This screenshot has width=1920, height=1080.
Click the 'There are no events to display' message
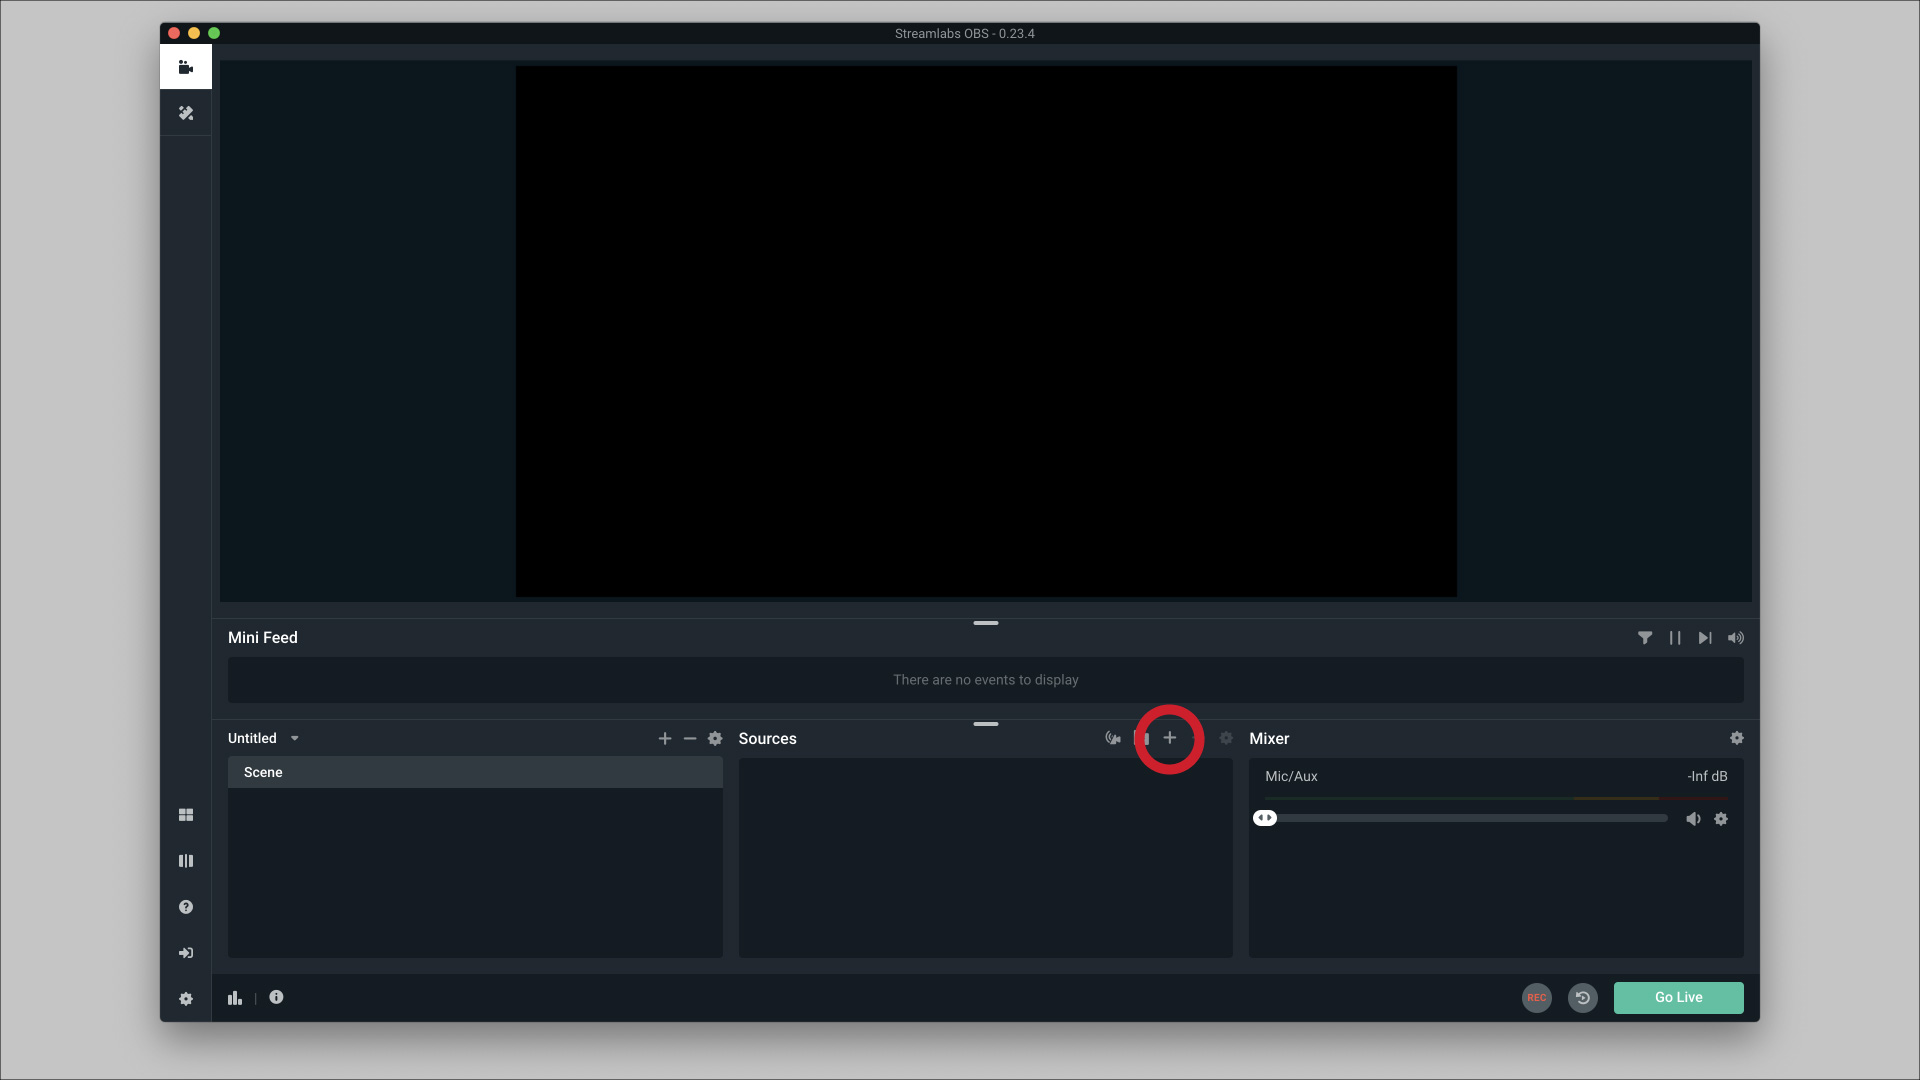(986, 680)
